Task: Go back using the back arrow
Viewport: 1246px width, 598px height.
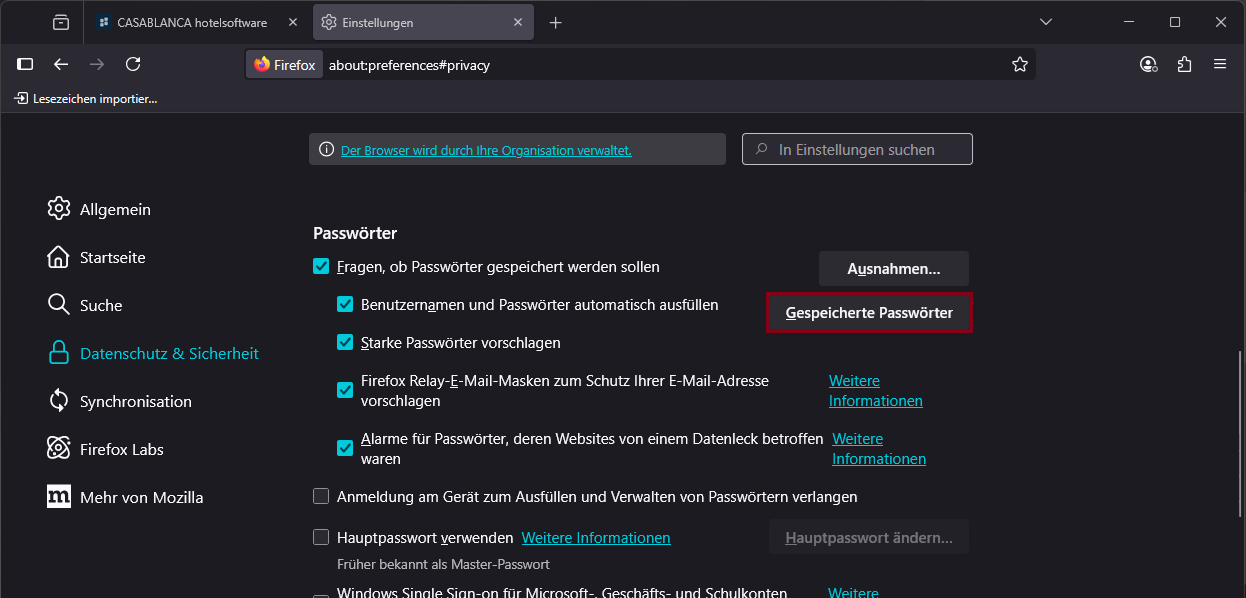Action: tap(61, 64)
